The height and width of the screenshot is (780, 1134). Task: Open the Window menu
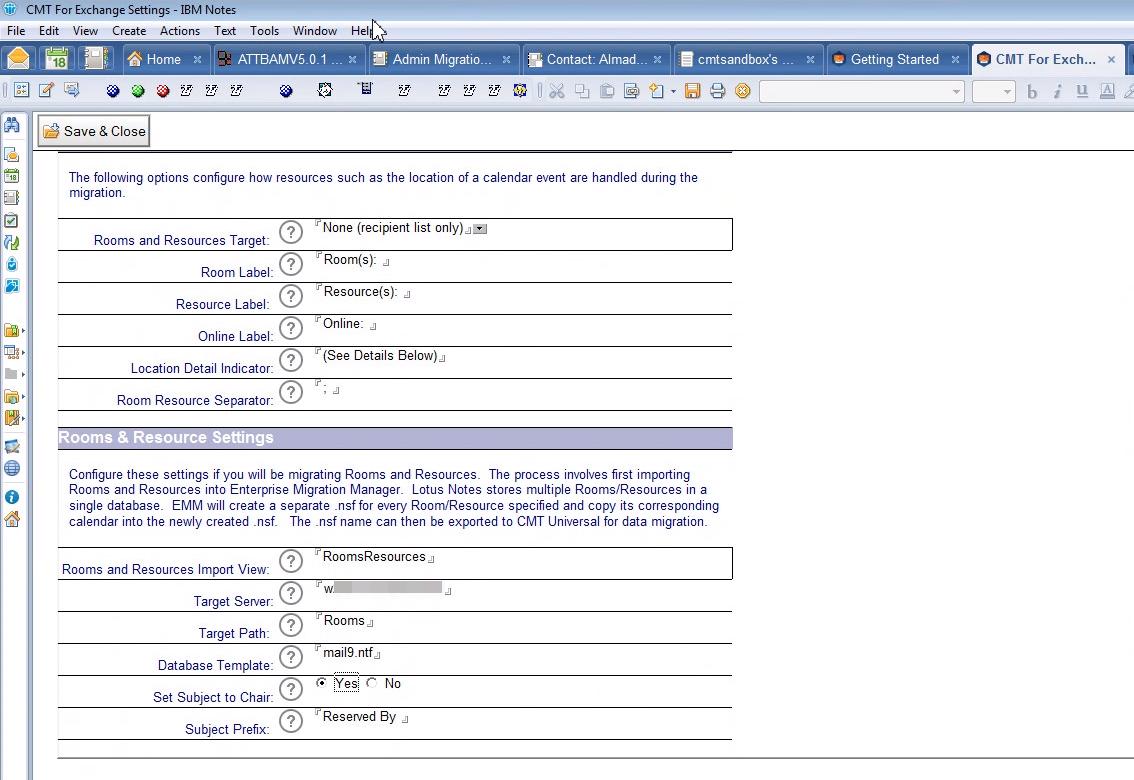(315, 30)
